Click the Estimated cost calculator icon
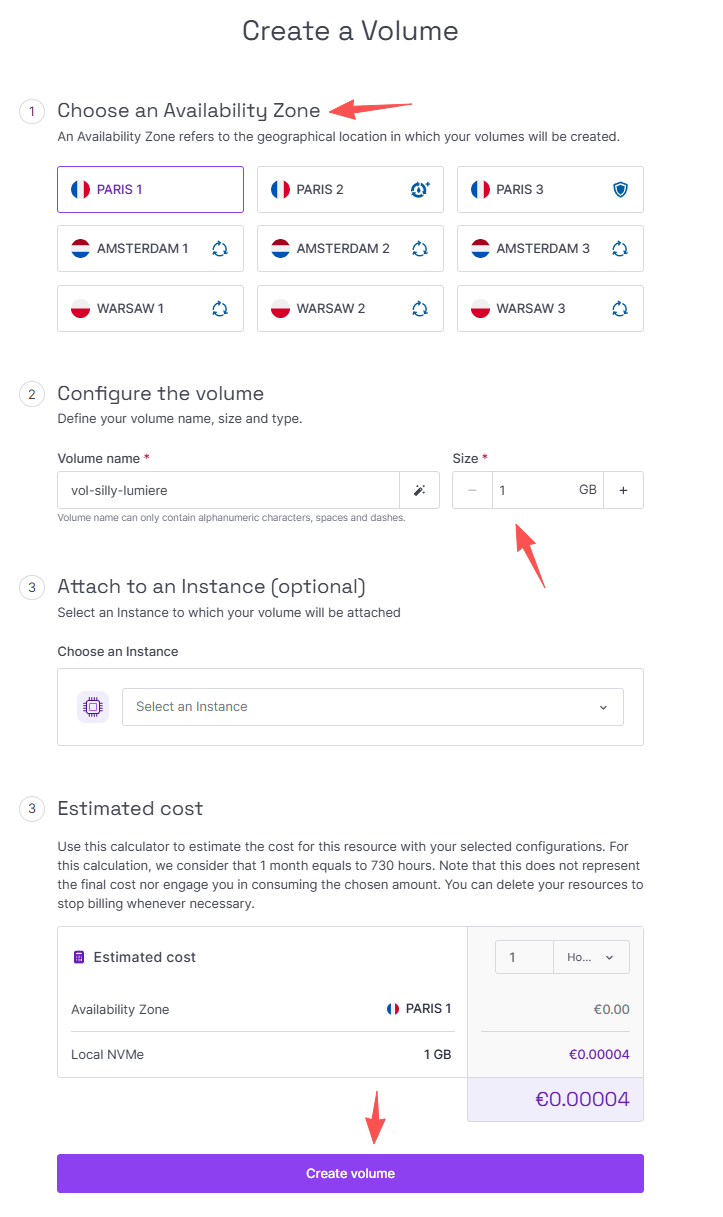723x1217 pixels. 79,957
